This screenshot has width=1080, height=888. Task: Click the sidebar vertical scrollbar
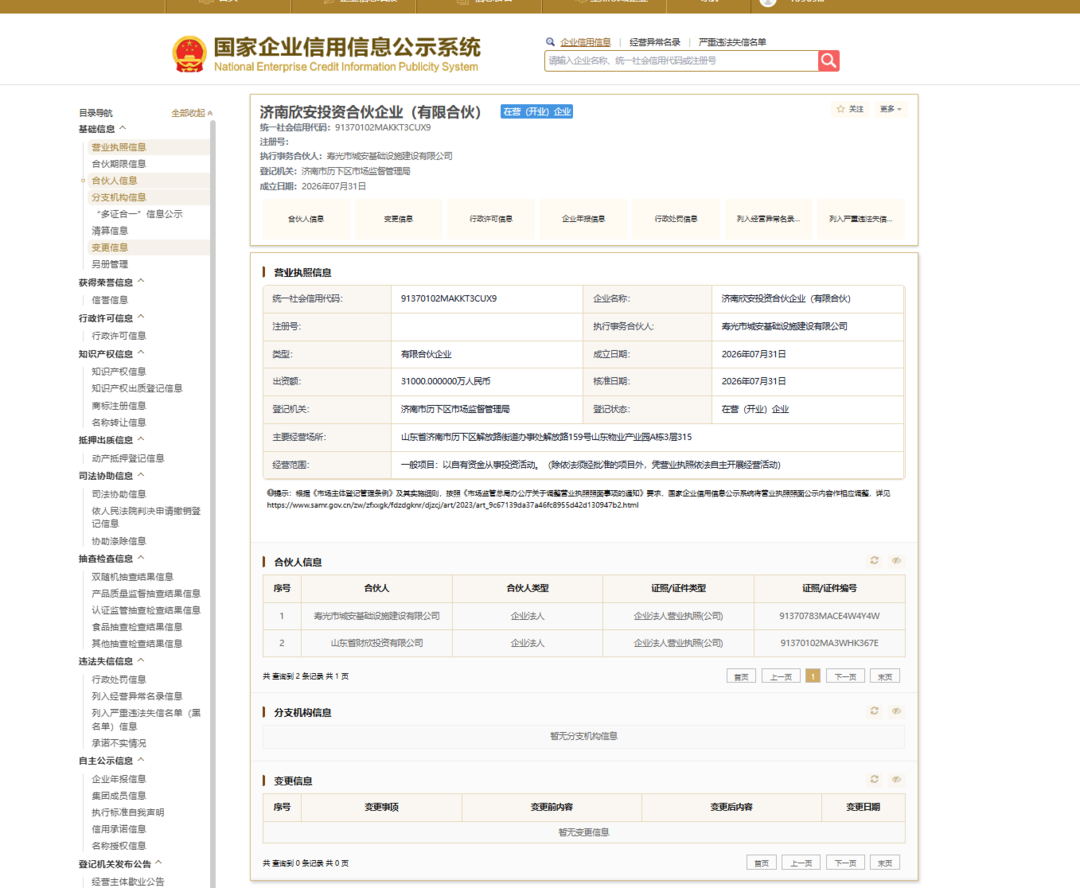(213, 503)
